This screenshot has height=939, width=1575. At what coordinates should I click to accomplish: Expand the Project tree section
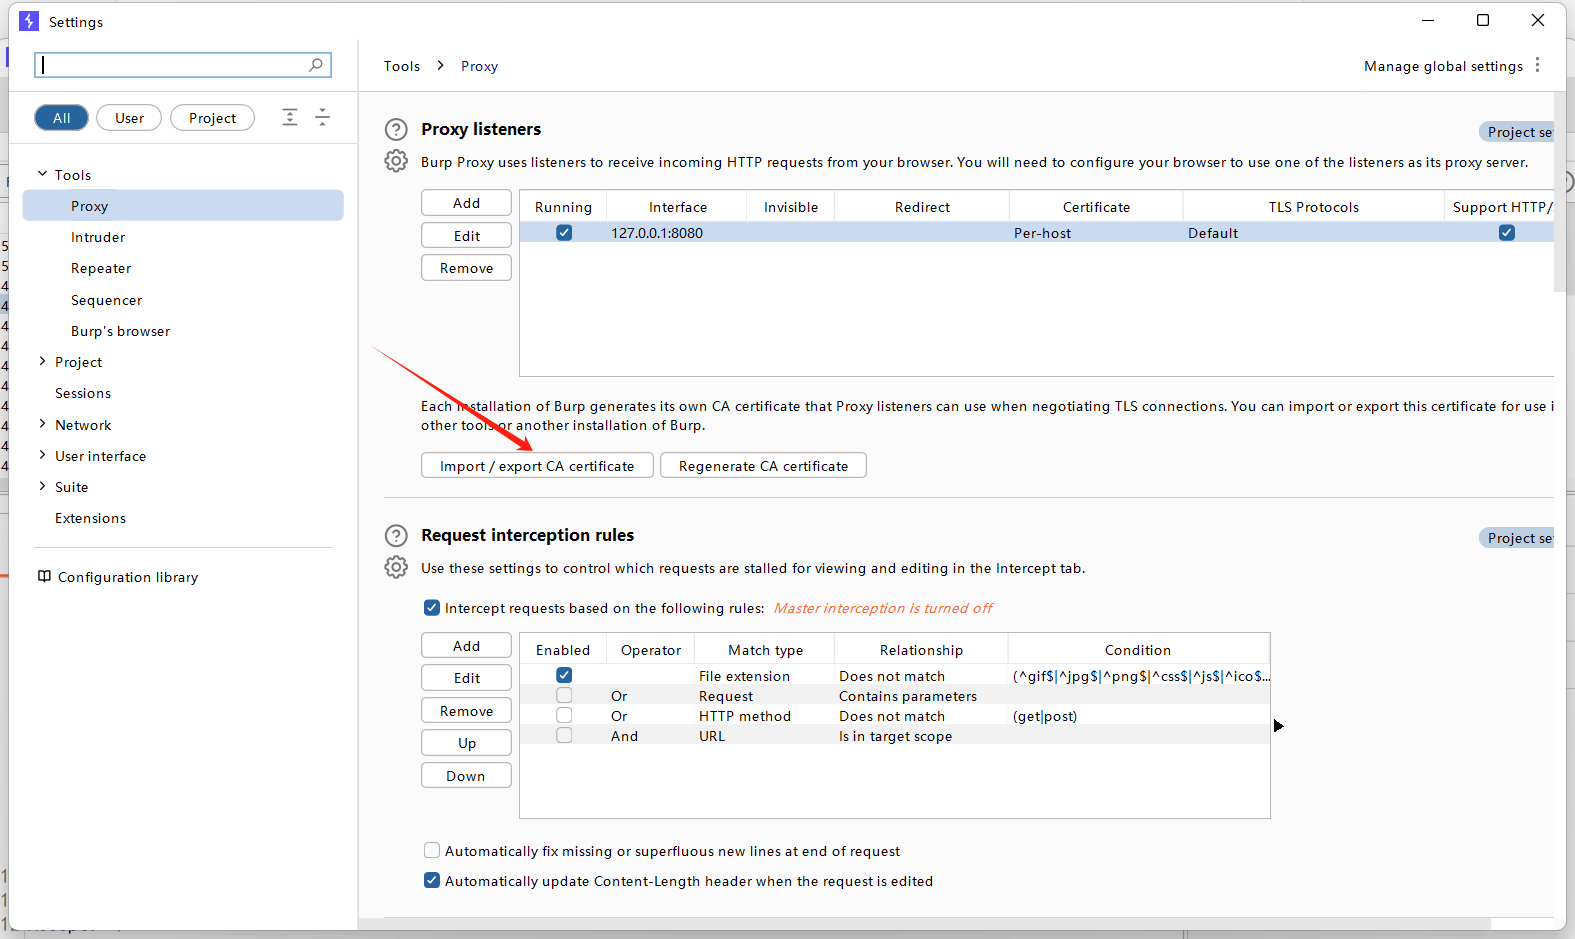pyautogui.click(x=42, y=361)
